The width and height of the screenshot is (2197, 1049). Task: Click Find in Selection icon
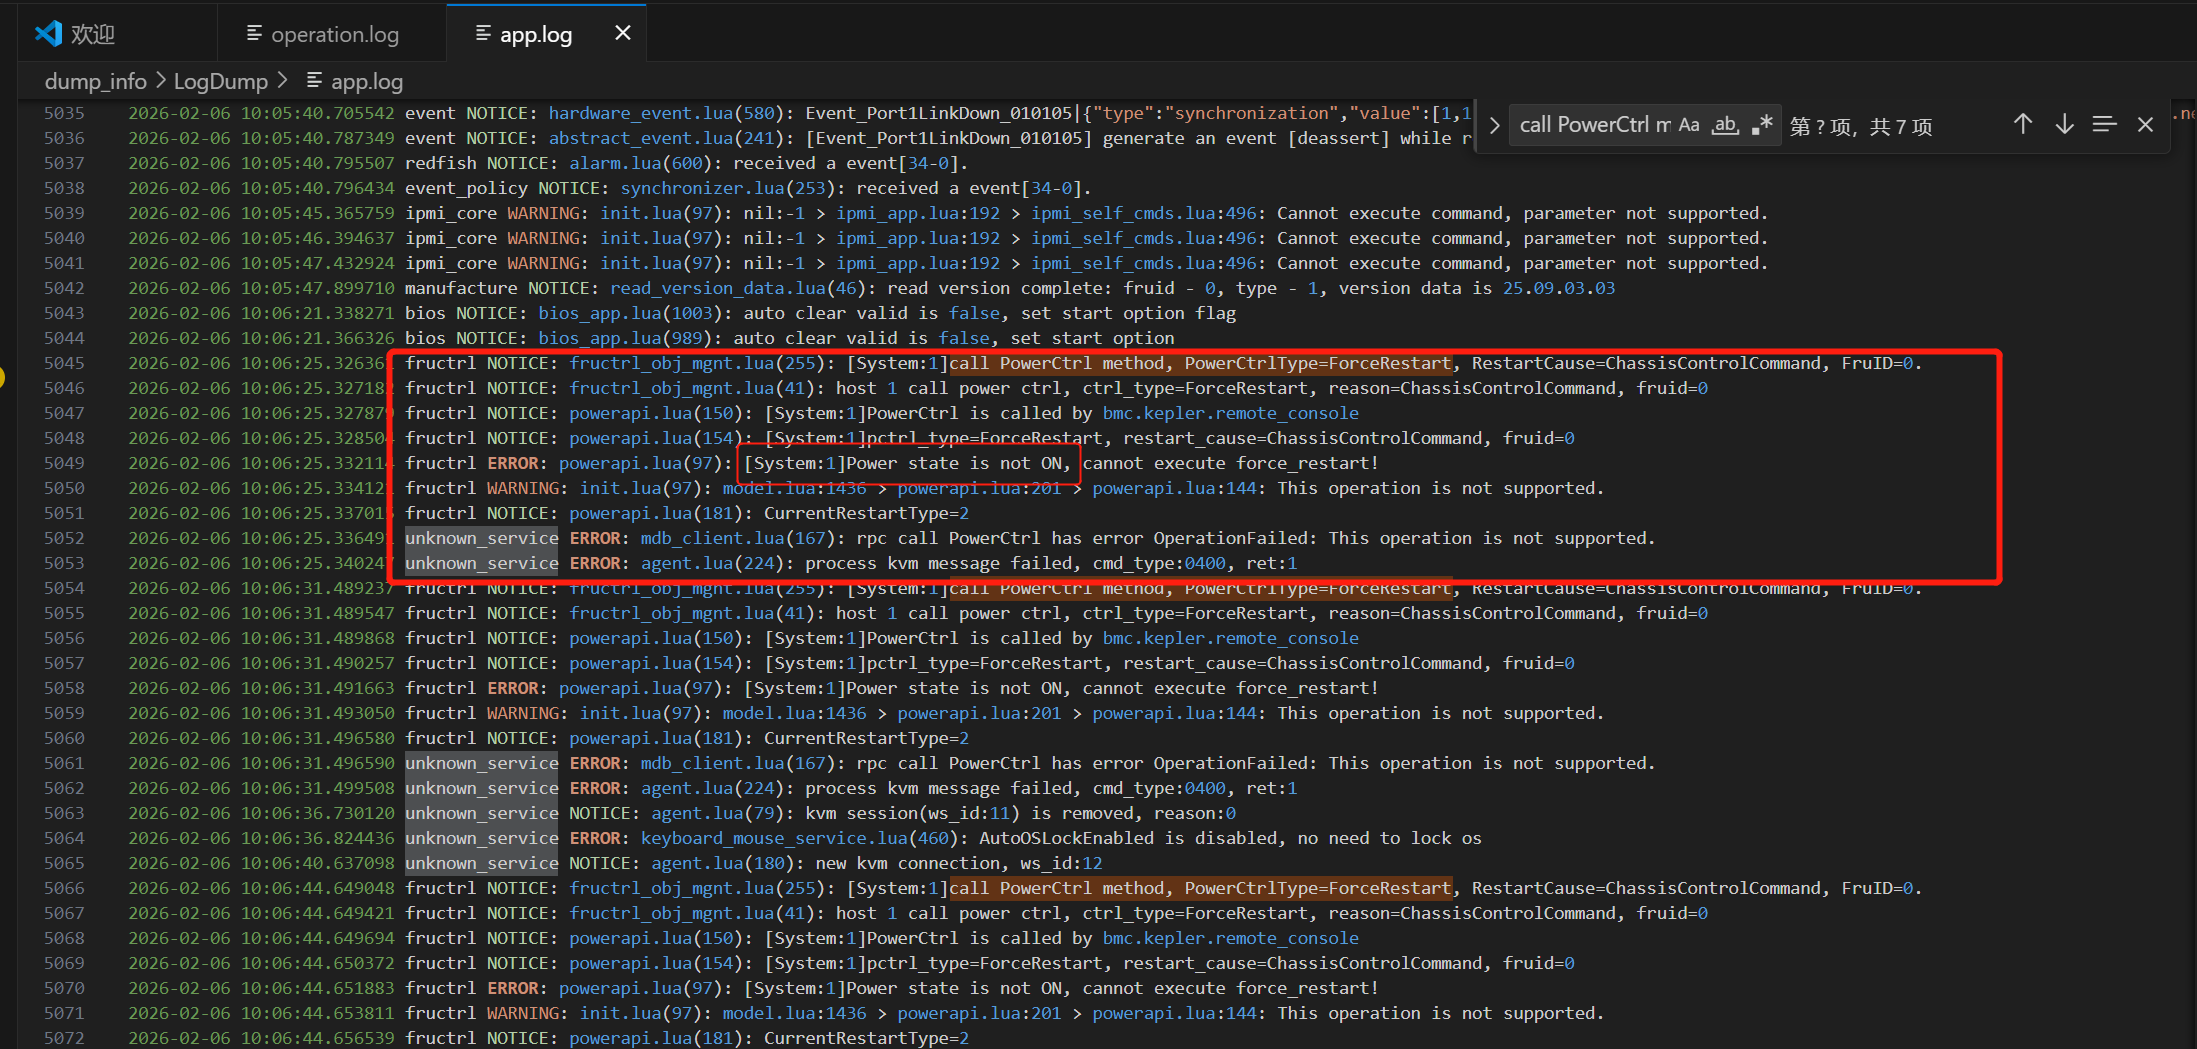coord(2104,124)
